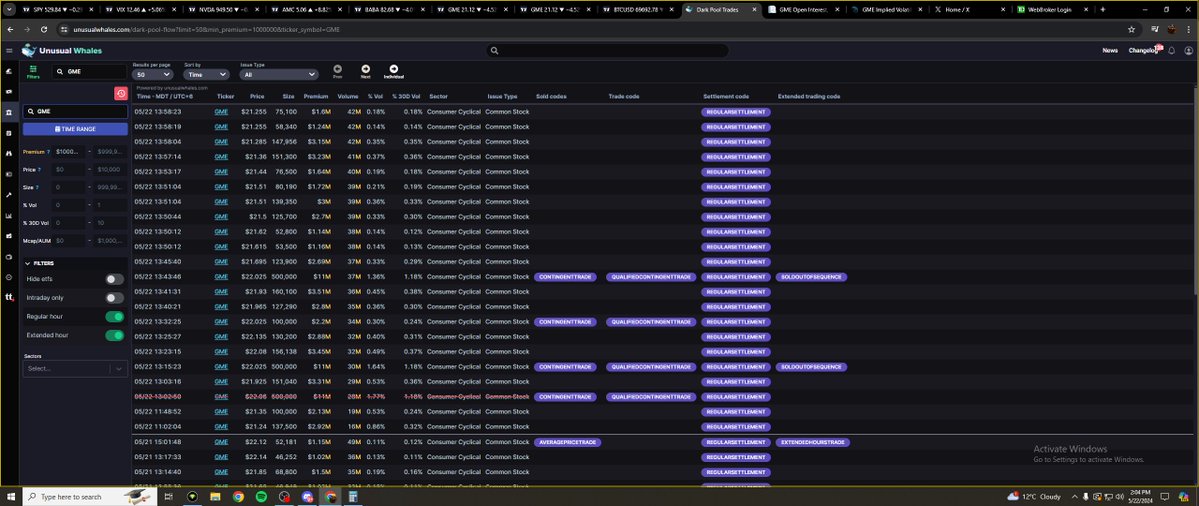1199x506 pixels.
Task: Open the Sectors select dropdown
Action: 75,368
